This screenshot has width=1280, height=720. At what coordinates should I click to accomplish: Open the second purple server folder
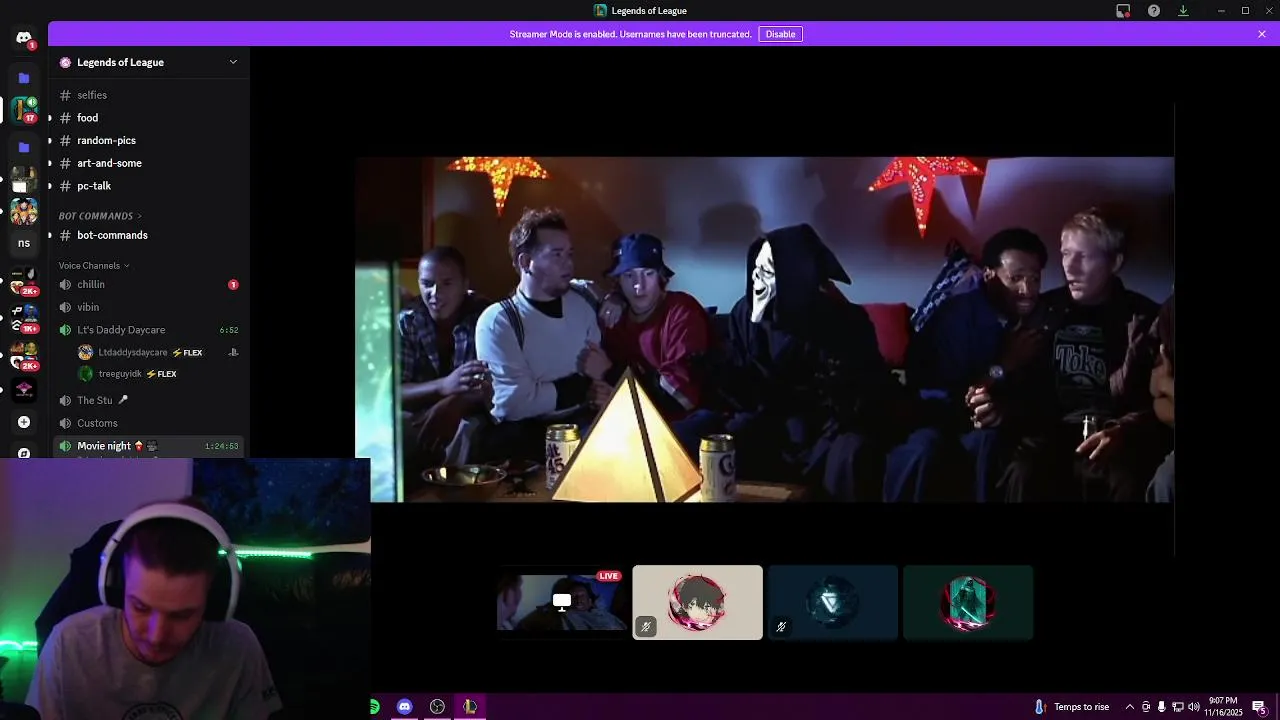[x=24, y=147]
